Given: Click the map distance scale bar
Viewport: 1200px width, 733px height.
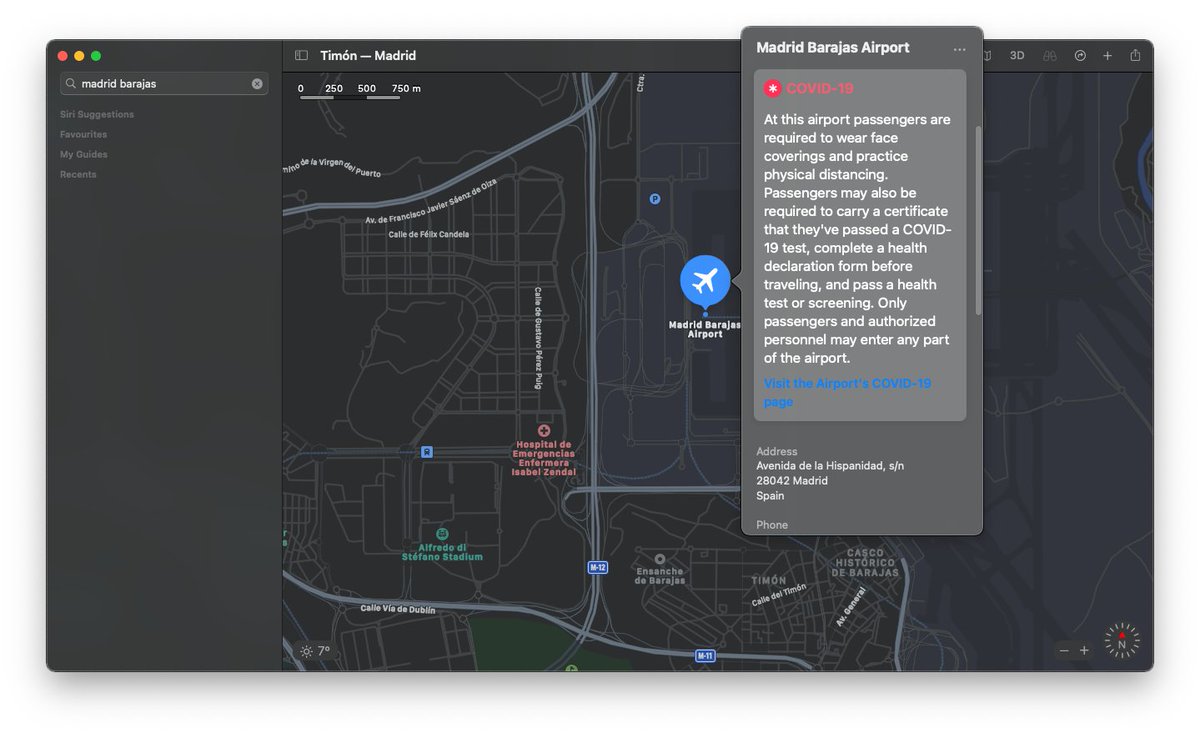Looking at the screenshot, I should click(350, 97).
